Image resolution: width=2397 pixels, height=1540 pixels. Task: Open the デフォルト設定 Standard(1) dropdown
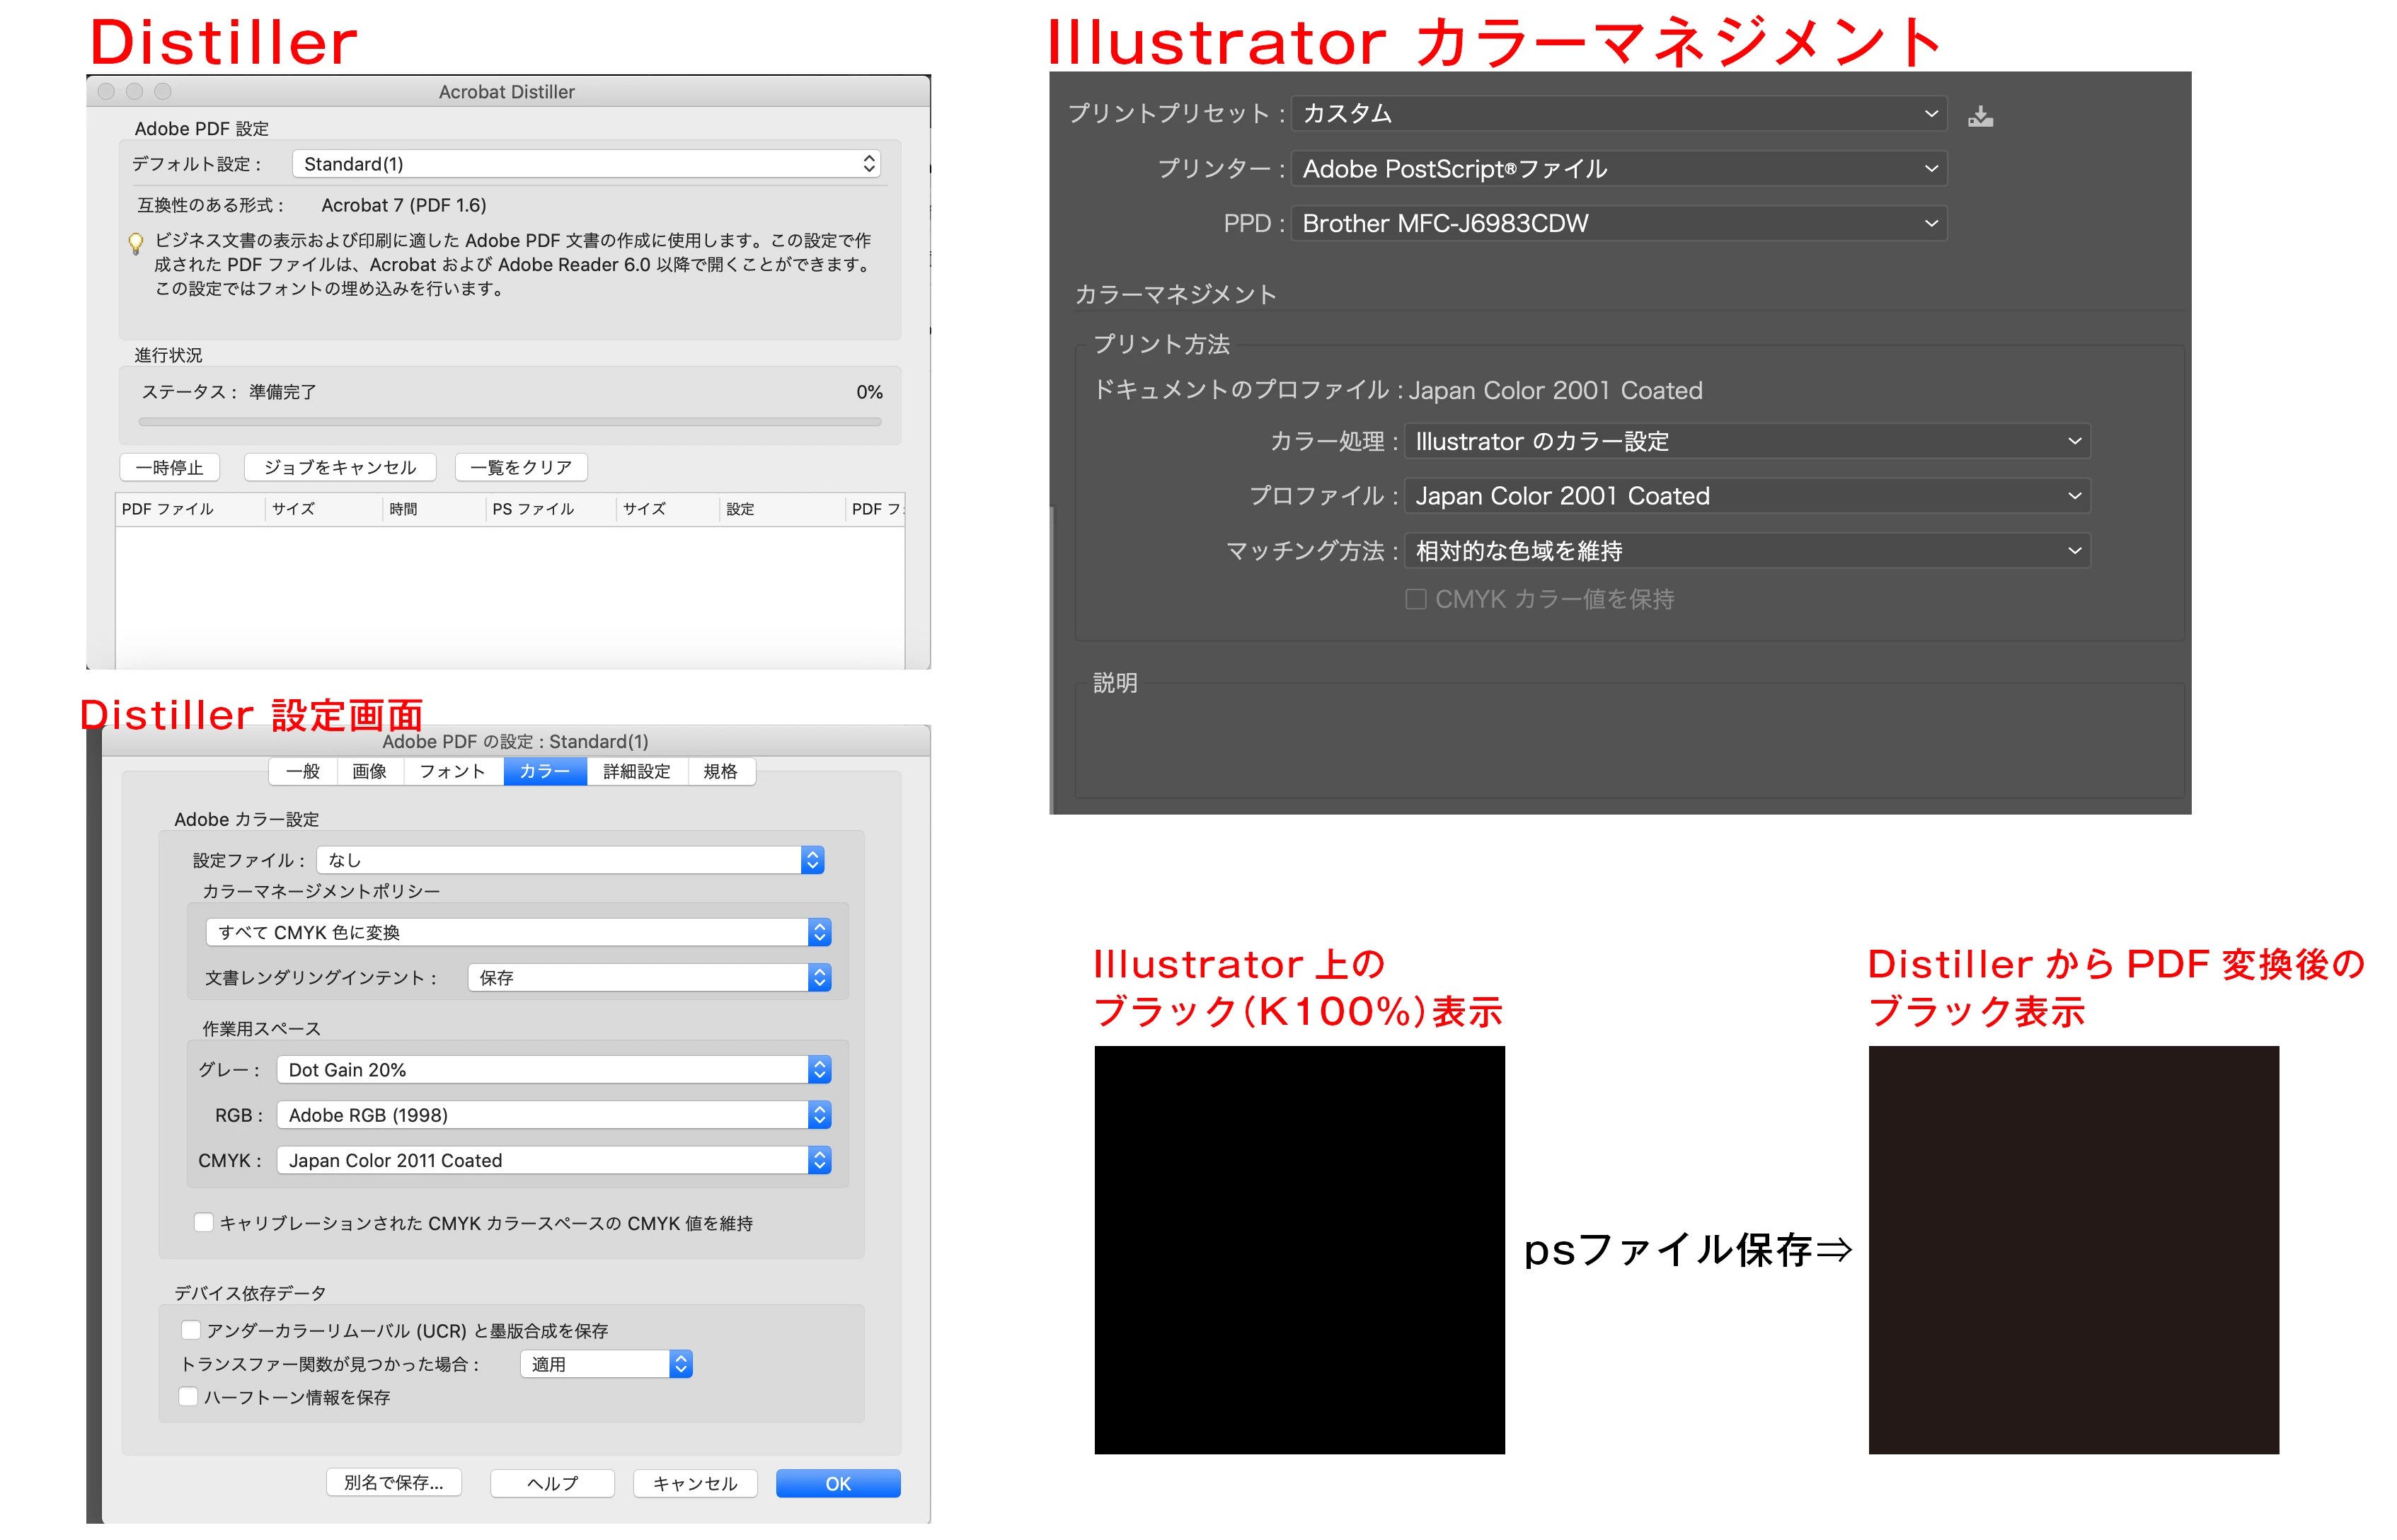click(x=585, y=164)
